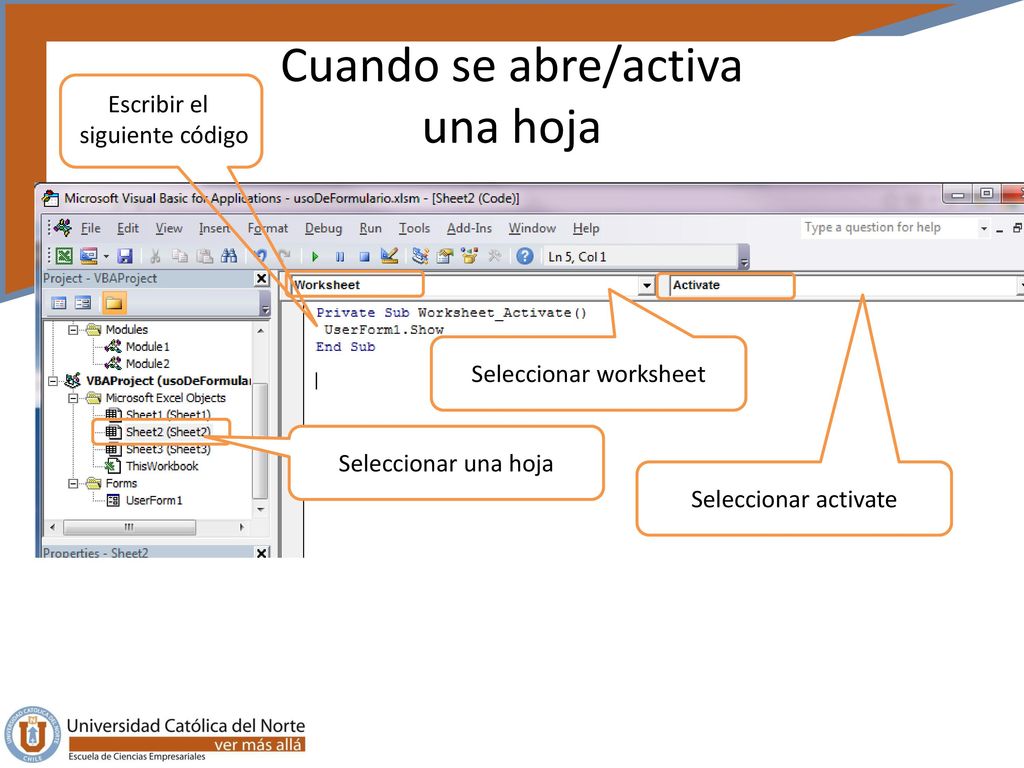This screenshot has height=768, width=1024.
Task: Open the File menu
Action: tap(91, 228)
